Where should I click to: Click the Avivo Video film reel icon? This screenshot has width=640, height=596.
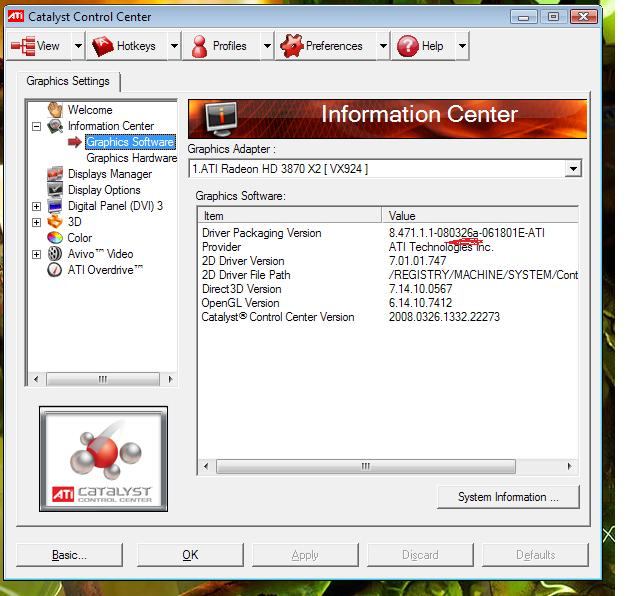pos(55,254)
